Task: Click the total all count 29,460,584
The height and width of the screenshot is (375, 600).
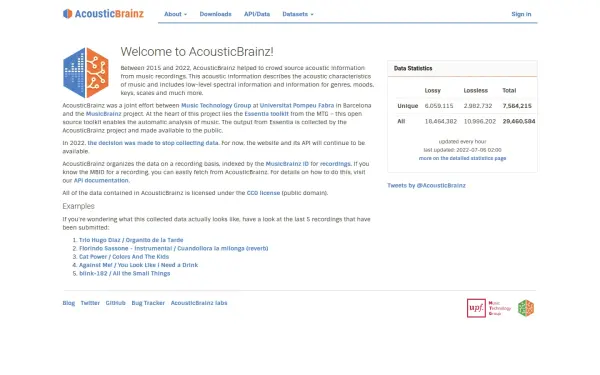Action: pos(519,121)
